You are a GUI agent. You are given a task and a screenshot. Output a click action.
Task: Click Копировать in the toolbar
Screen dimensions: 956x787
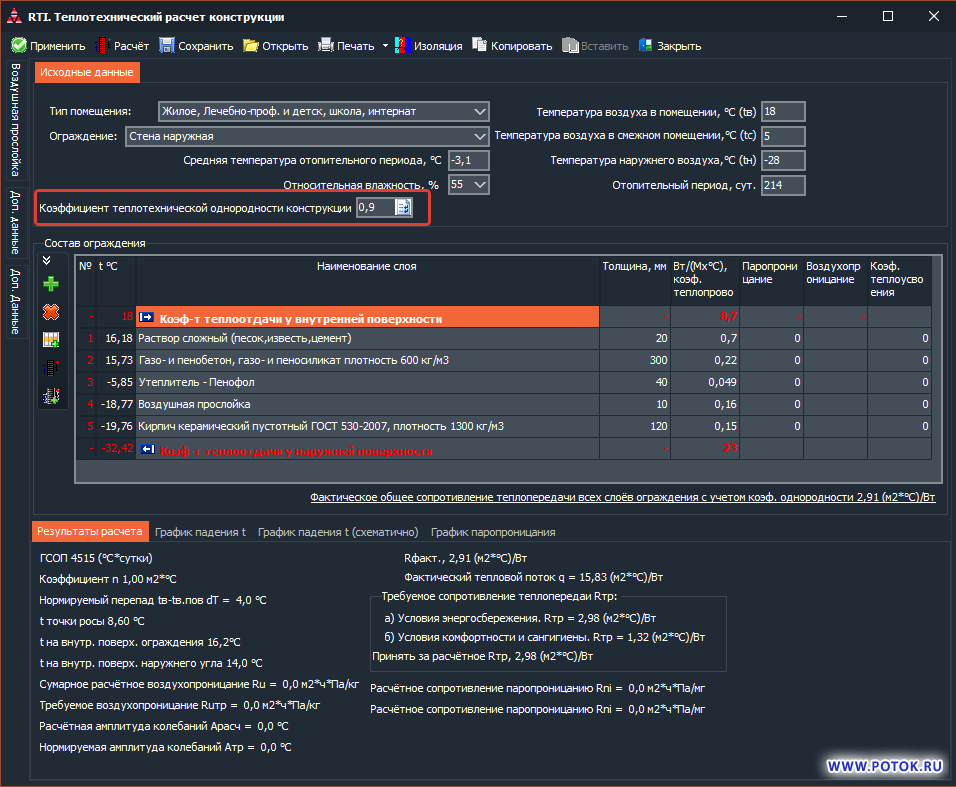512,46
